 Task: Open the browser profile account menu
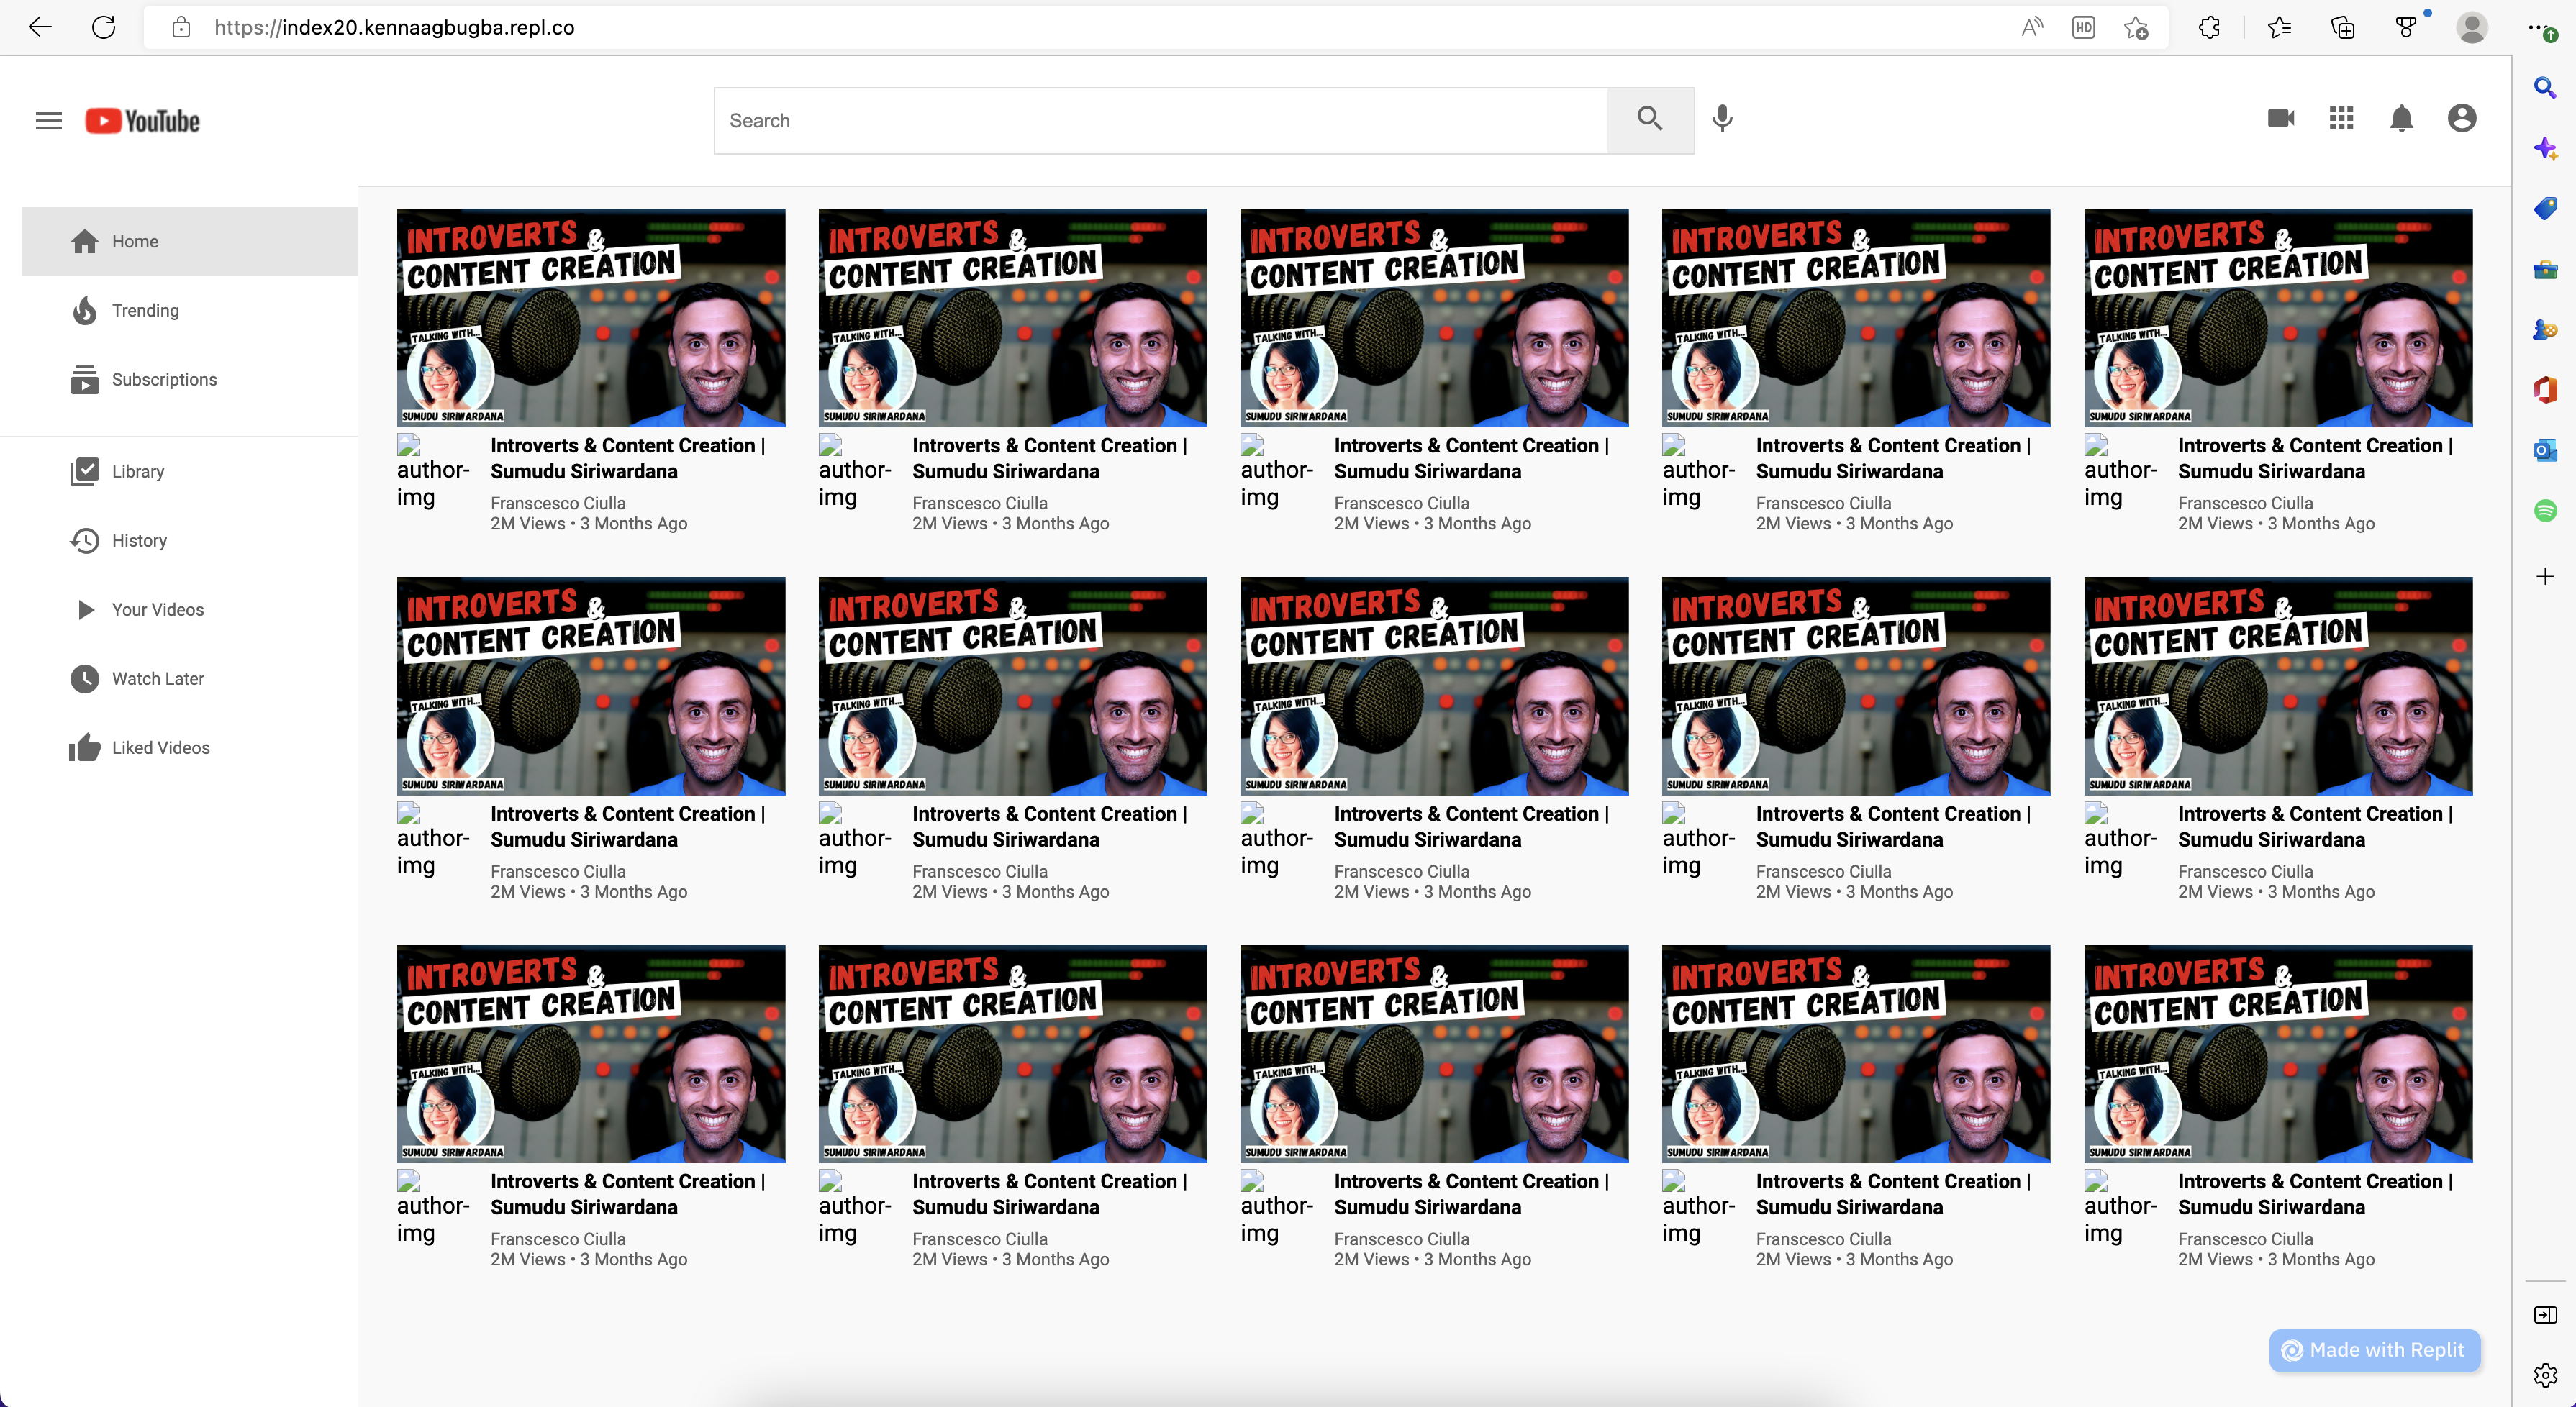(2471, 27)
